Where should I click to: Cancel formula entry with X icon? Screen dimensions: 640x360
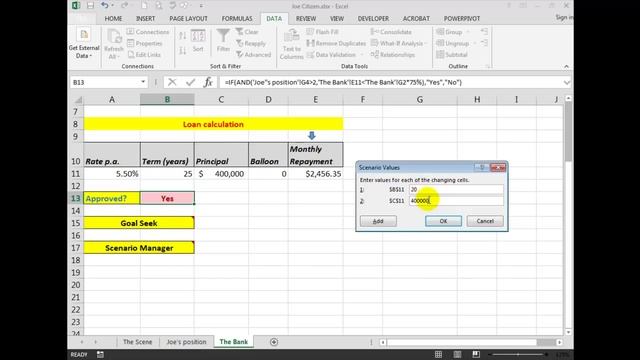tap(172, 82)
